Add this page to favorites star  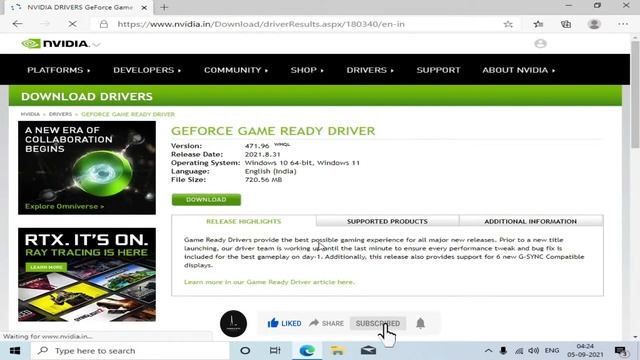click(508, 24)
